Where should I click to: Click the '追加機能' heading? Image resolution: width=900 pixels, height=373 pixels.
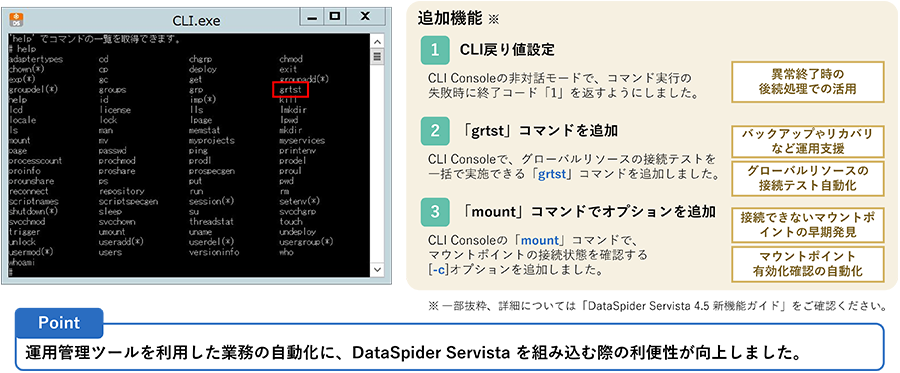(451, 18)
